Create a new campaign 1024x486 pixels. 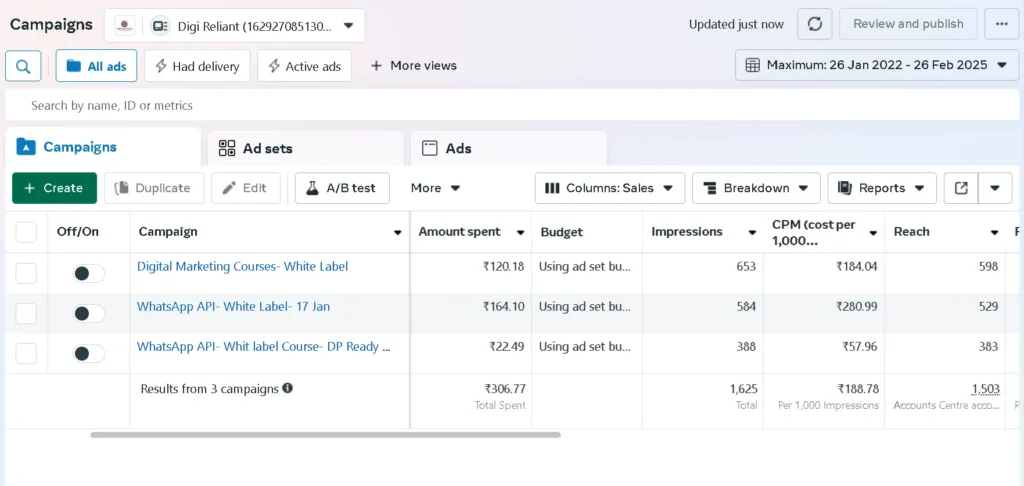[54, 188]
